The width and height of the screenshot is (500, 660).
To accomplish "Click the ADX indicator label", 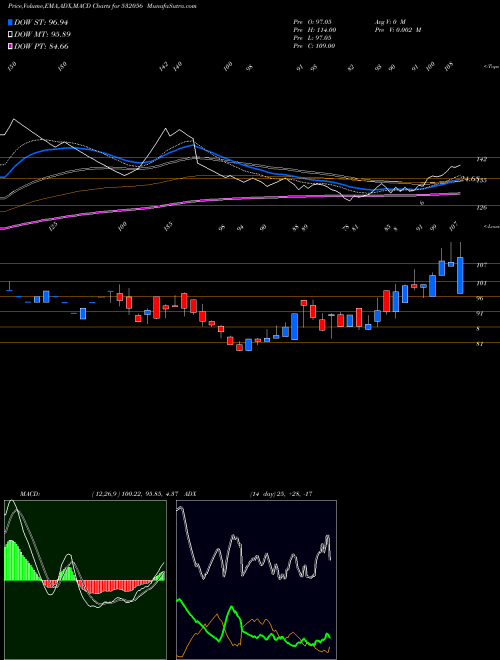I will tap(191, 494).
